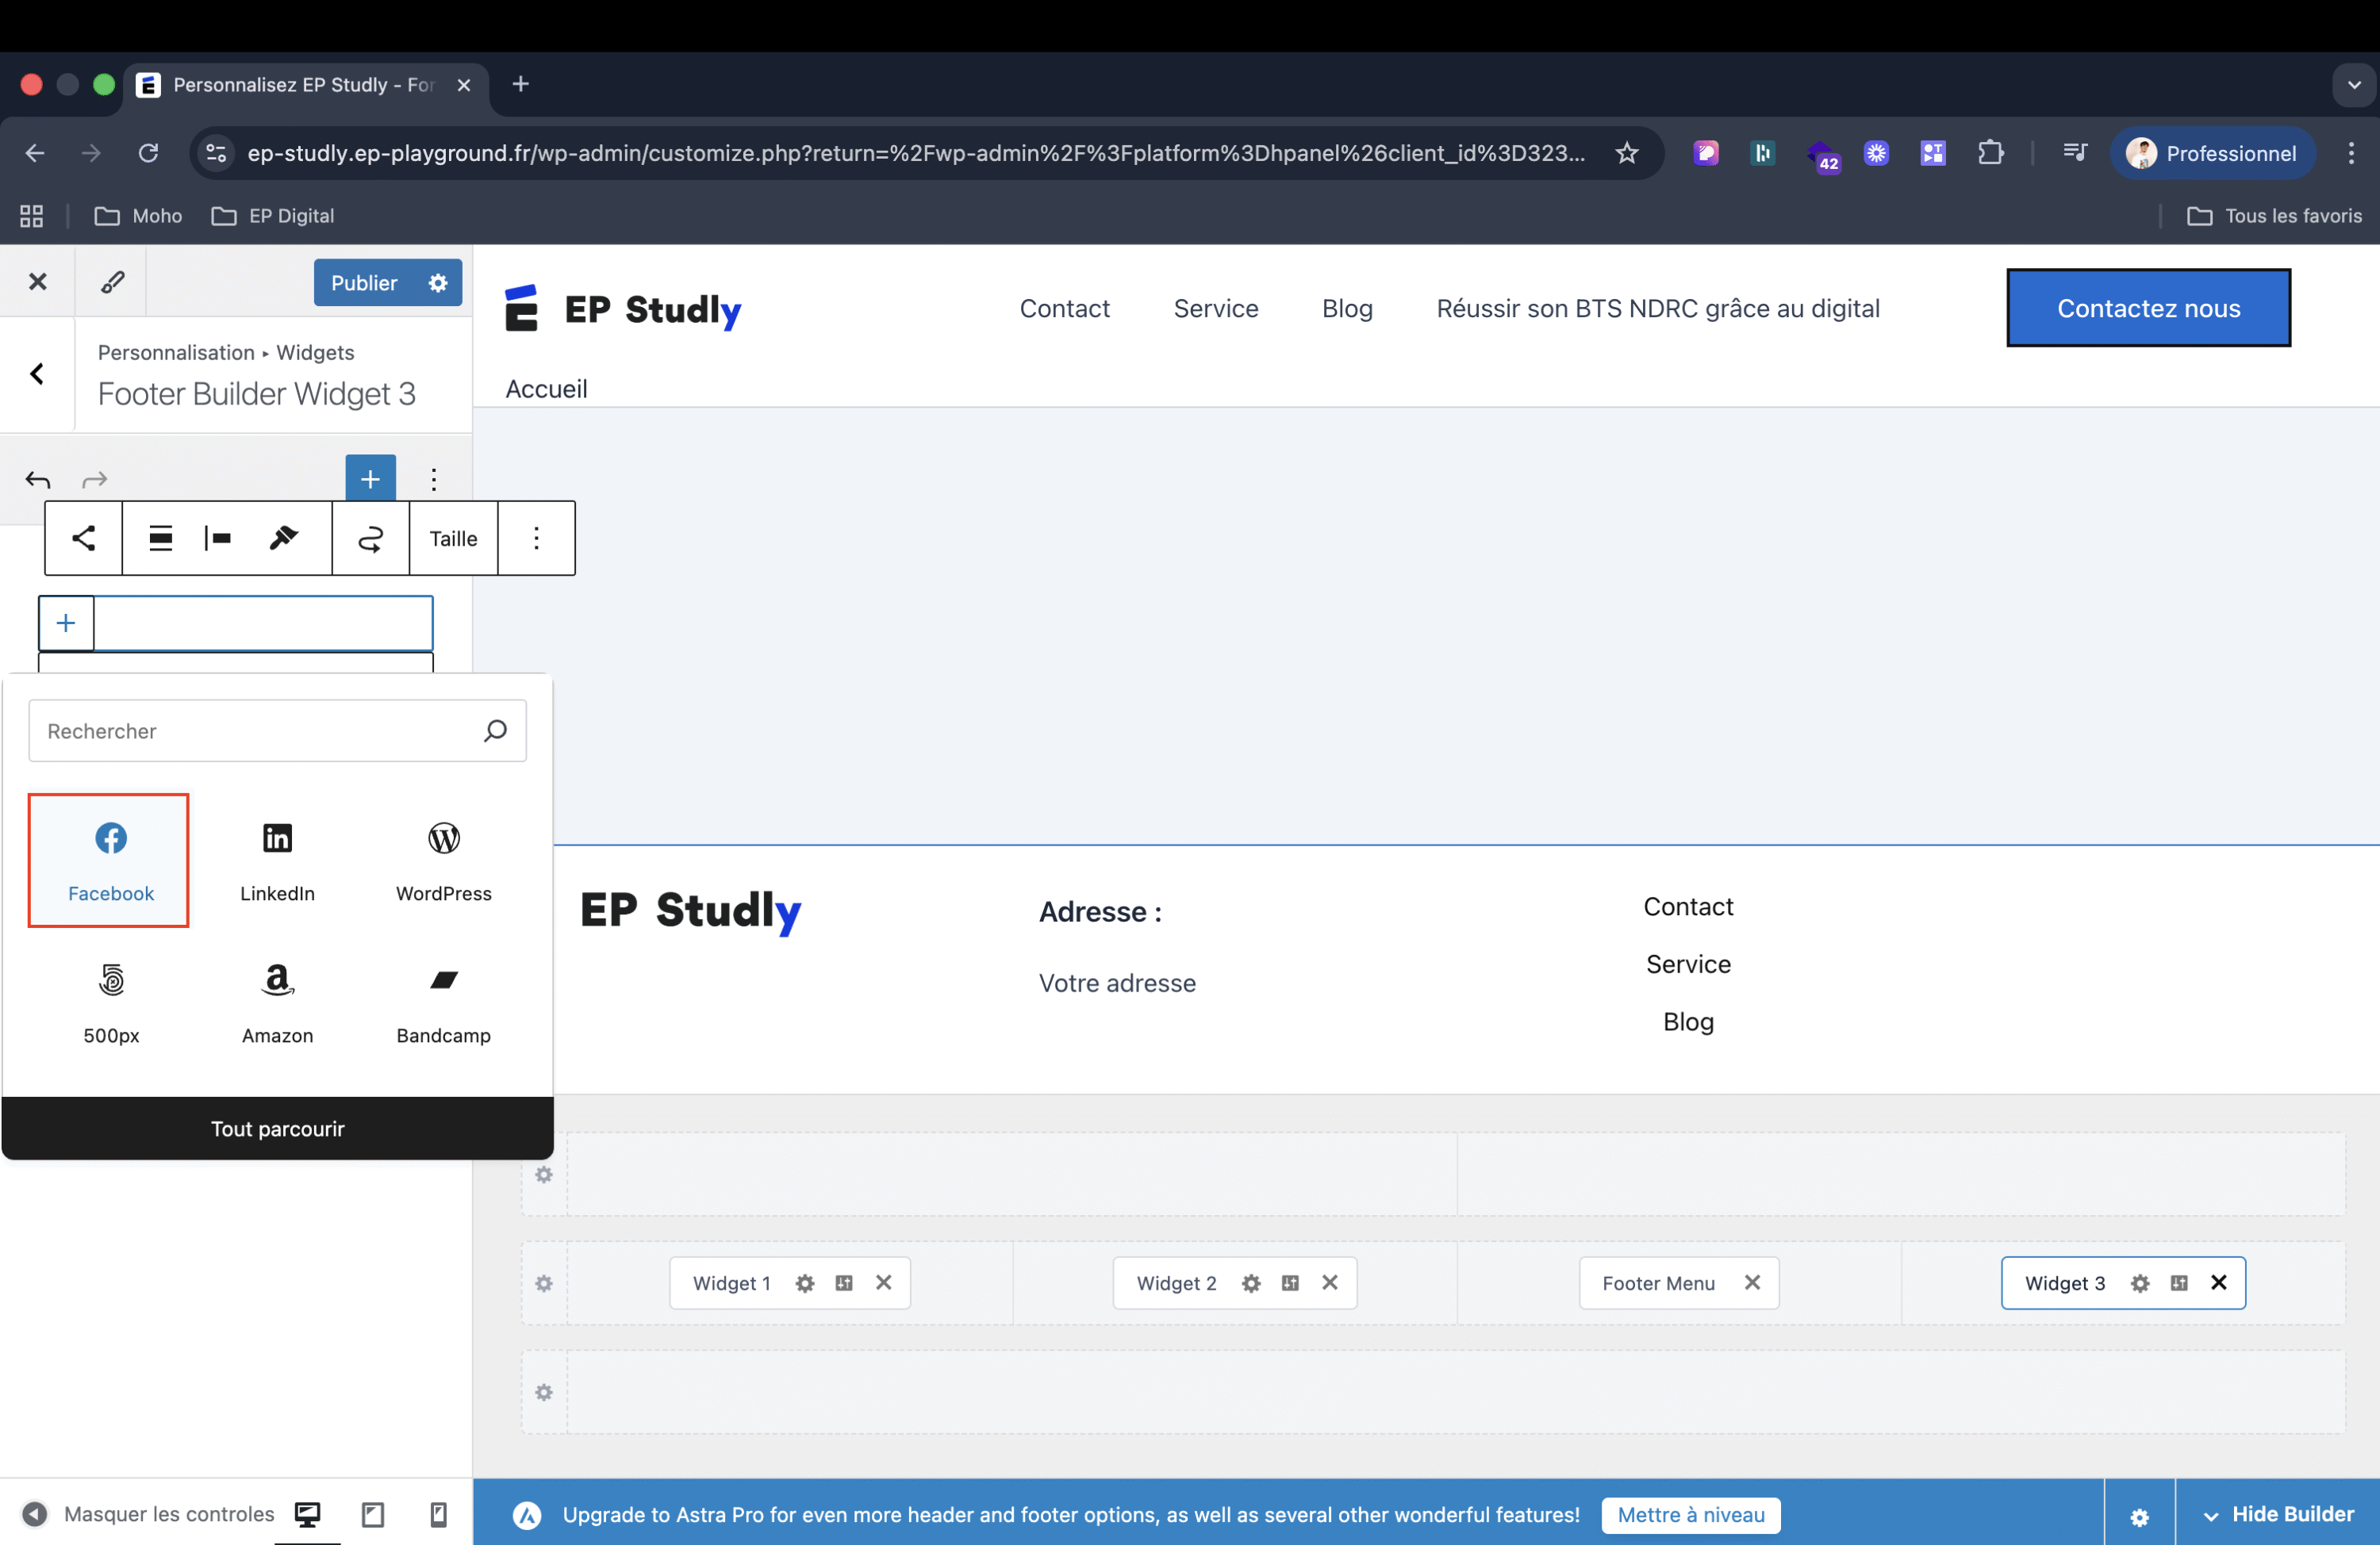
Task: Select the Amazon icon block
Action: coord(277,1002)
